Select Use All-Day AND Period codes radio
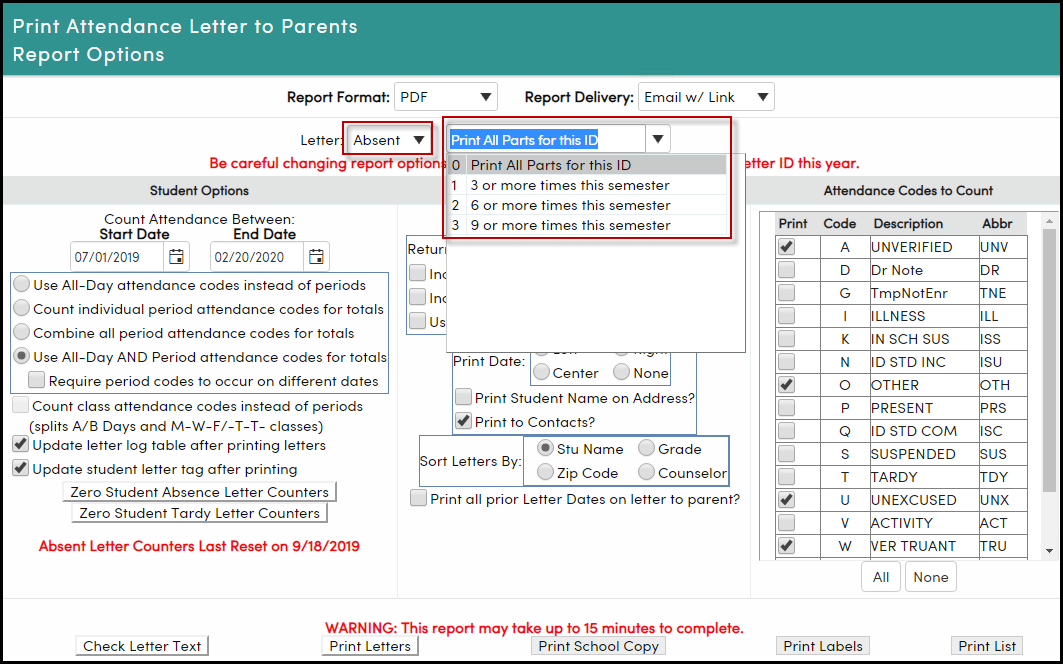1063x664 pixels. point(22,356)
